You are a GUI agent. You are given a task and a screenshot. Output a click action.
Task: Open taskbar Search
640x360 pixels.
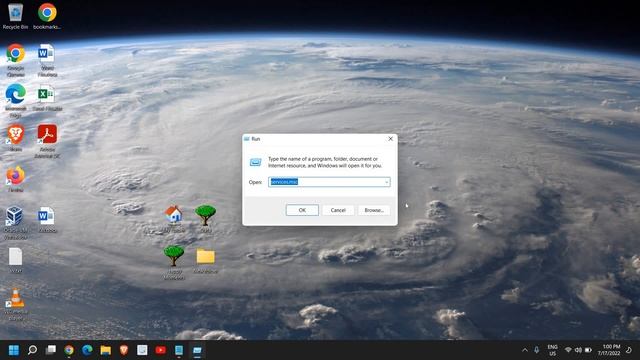pos(32,350)
